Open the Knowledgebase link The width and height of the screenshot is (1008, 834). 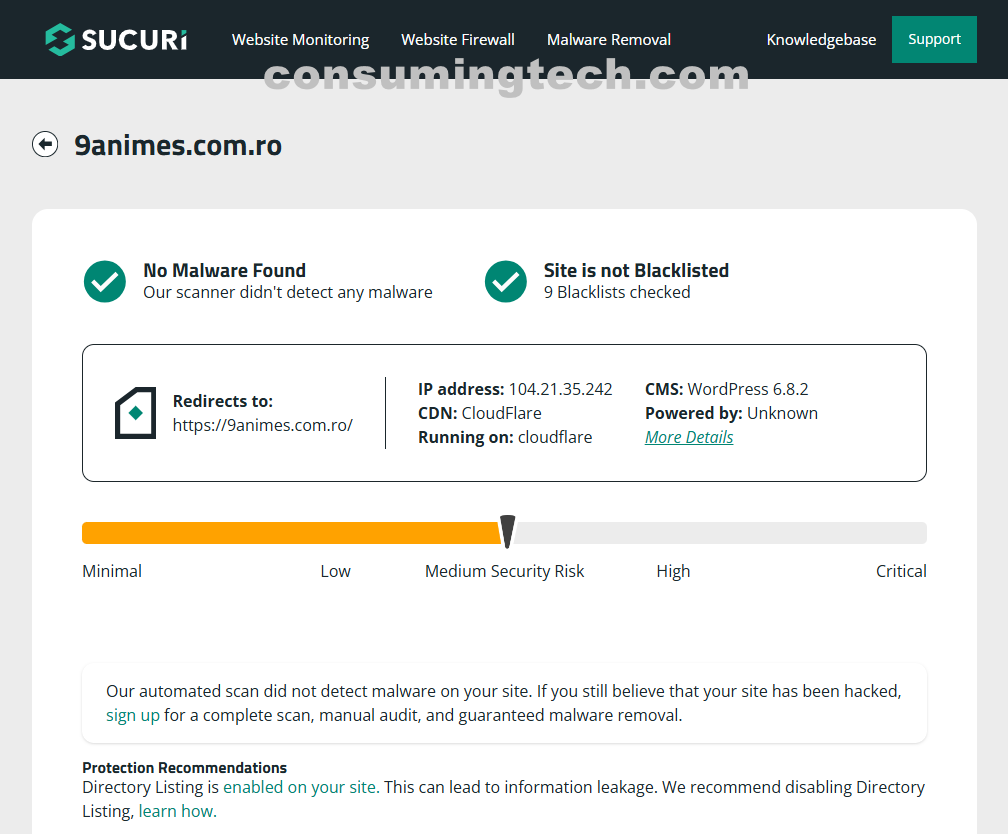click(821, 40)
